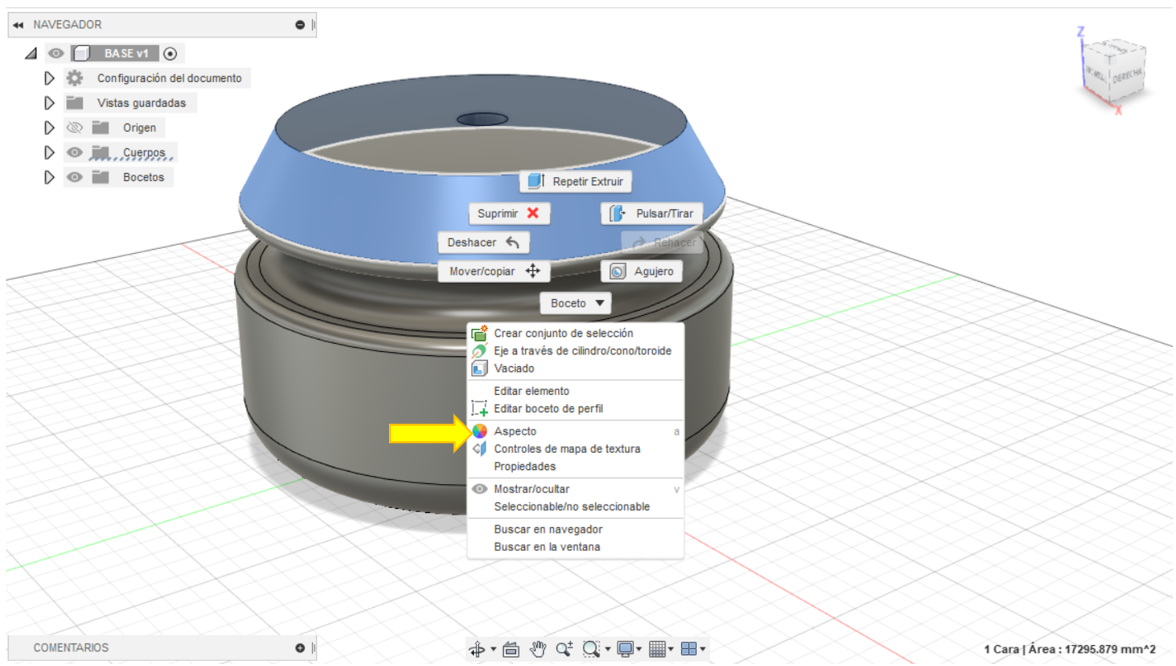Select the Zoom magnifier tool
1176x666 pixels.
coord(565,649)
